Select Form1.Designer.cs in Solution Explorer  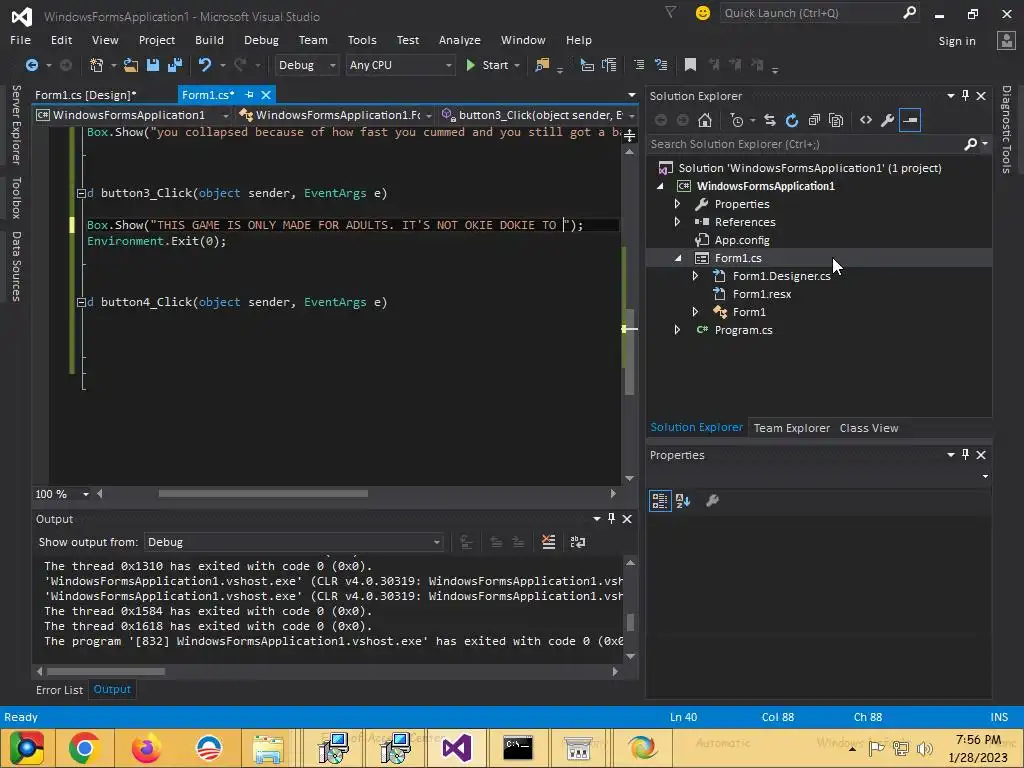pos(781,276)
